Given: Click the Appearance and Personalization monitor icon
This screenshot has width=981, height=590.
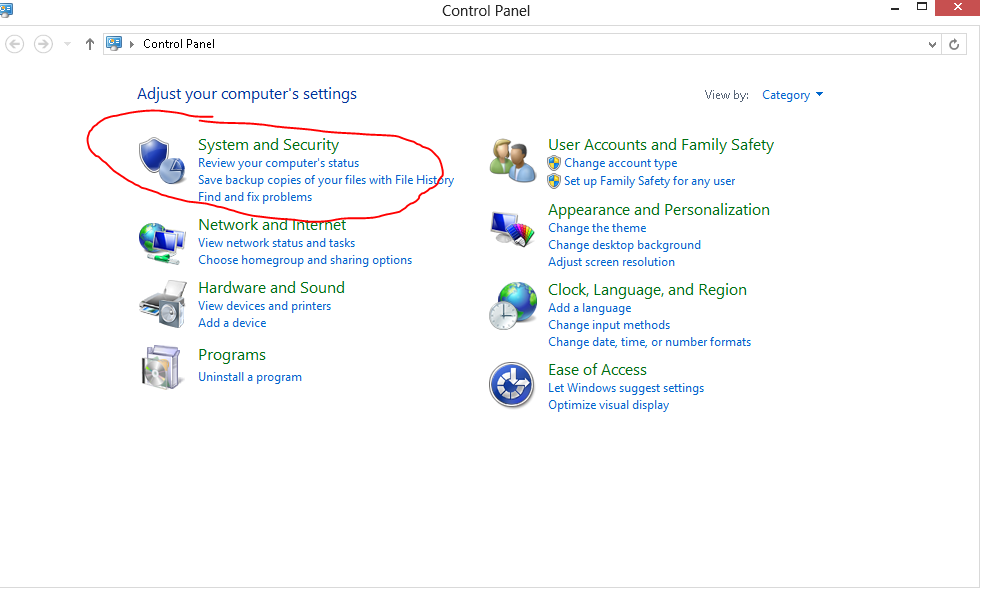Looking at the screenshot, I should point(512,229).
